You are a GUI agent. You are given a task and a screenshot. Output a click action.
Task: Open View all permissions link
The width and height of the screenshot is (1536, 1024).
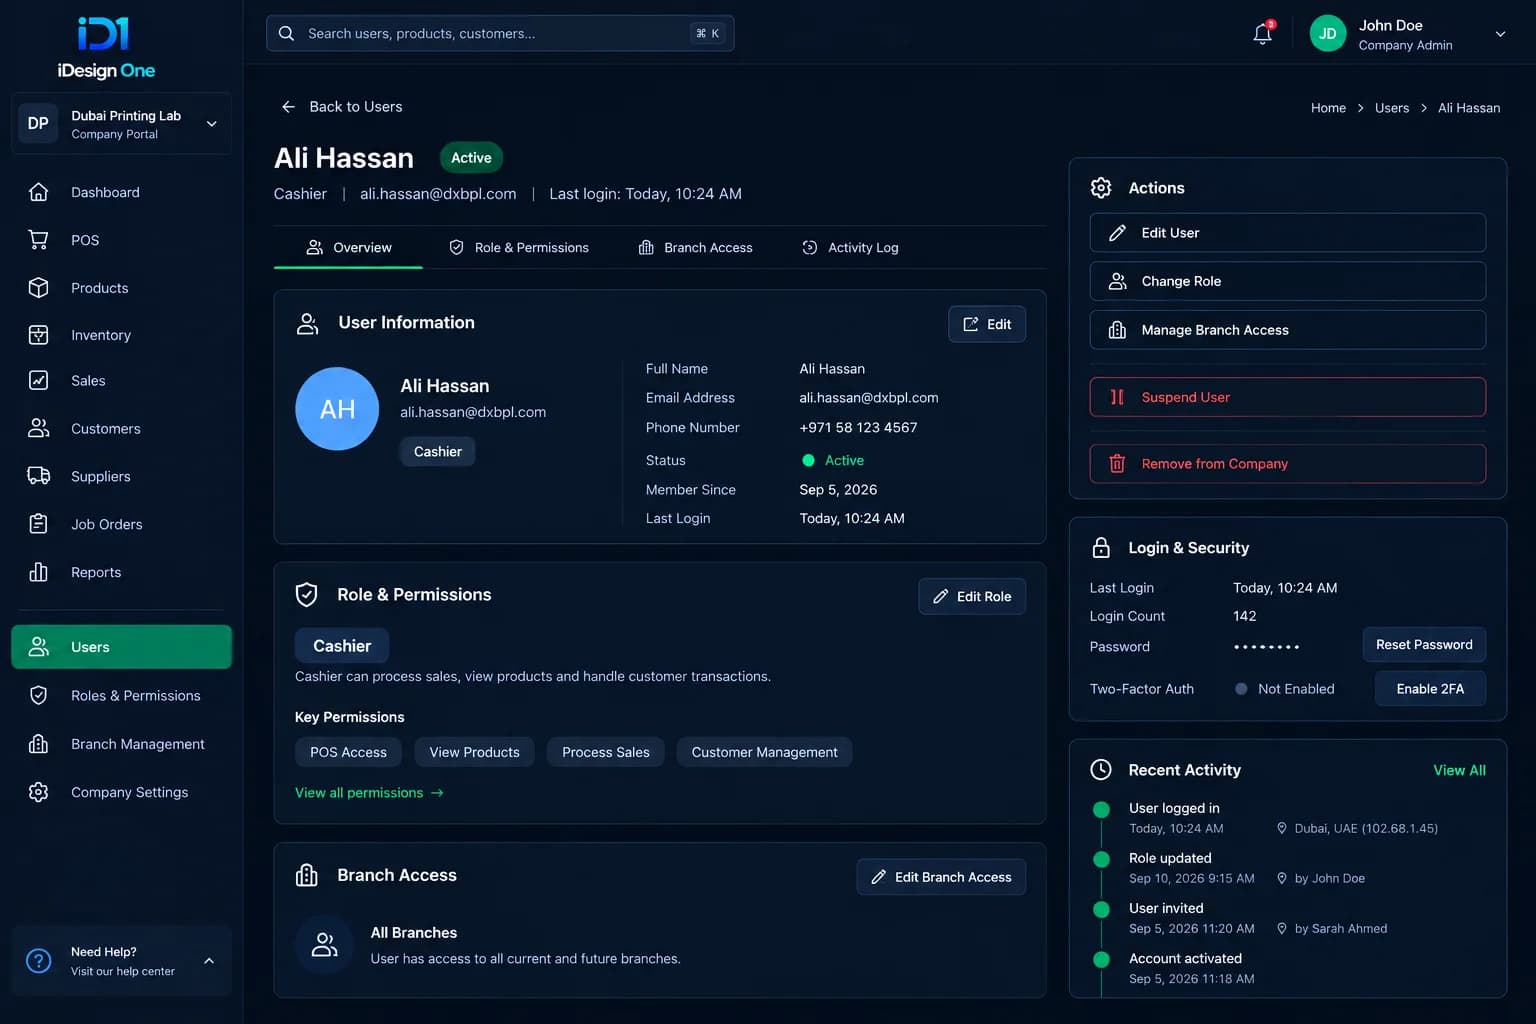369,793
